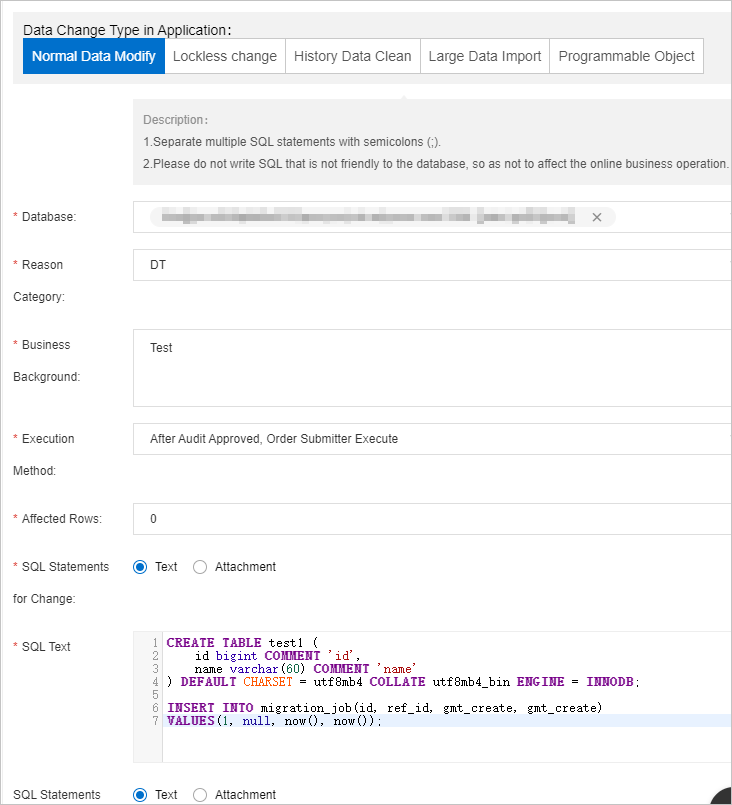This screenshot has height=805, width=732.
Task: Click the INSERT INTO migration_job line
Action: coord(384,708)
